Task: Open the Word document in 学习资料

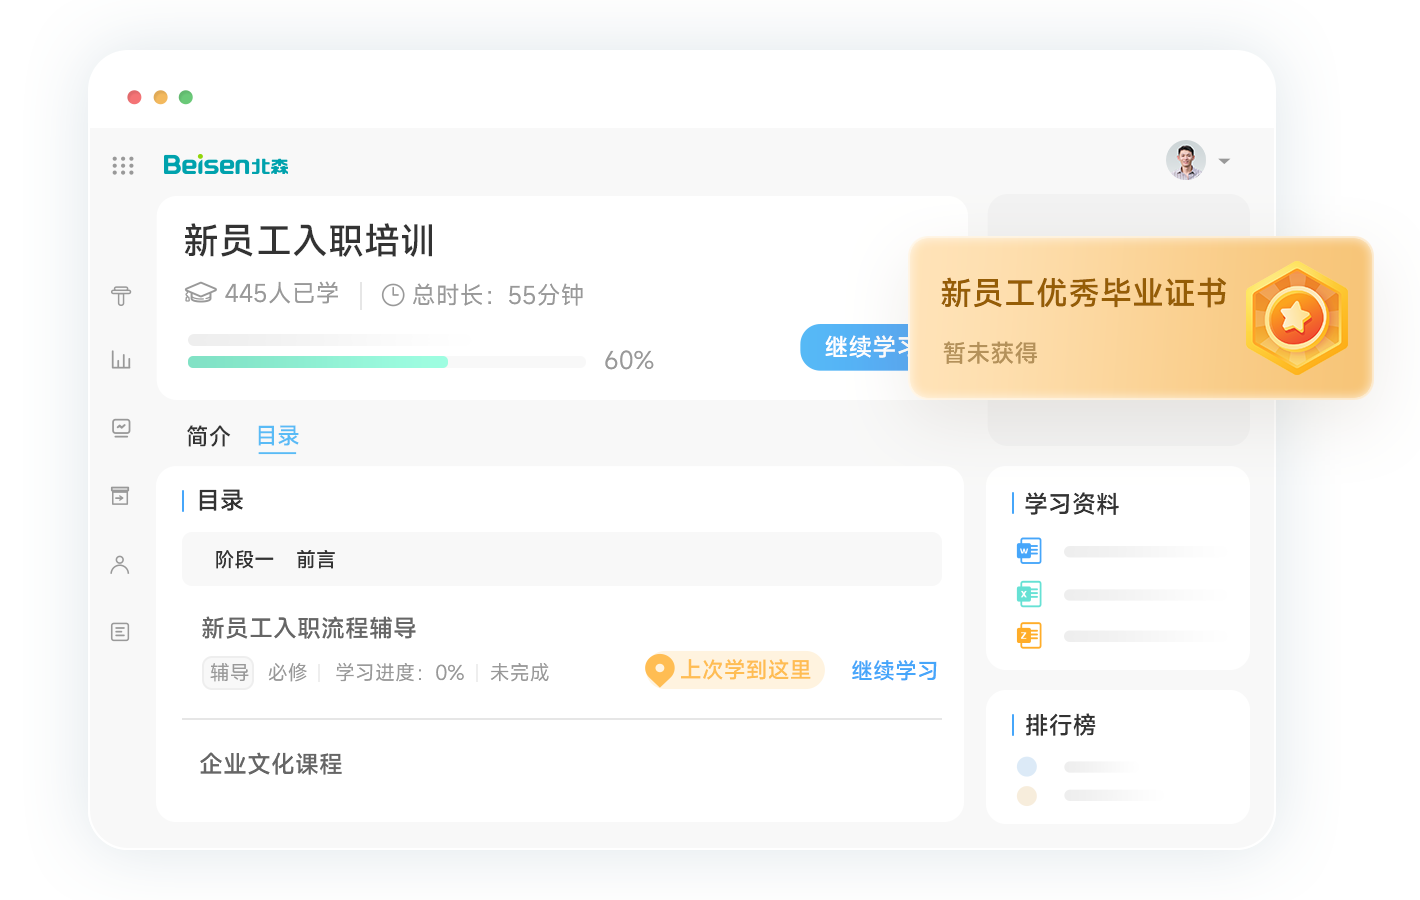Action: pos(1029,551)
